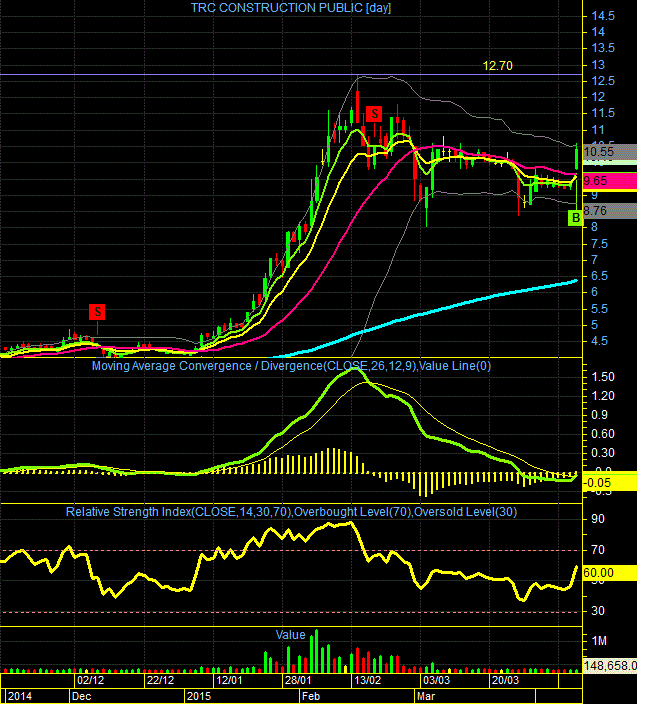
Task: Click the 7.5 price axis label
Action: point(599,244)
